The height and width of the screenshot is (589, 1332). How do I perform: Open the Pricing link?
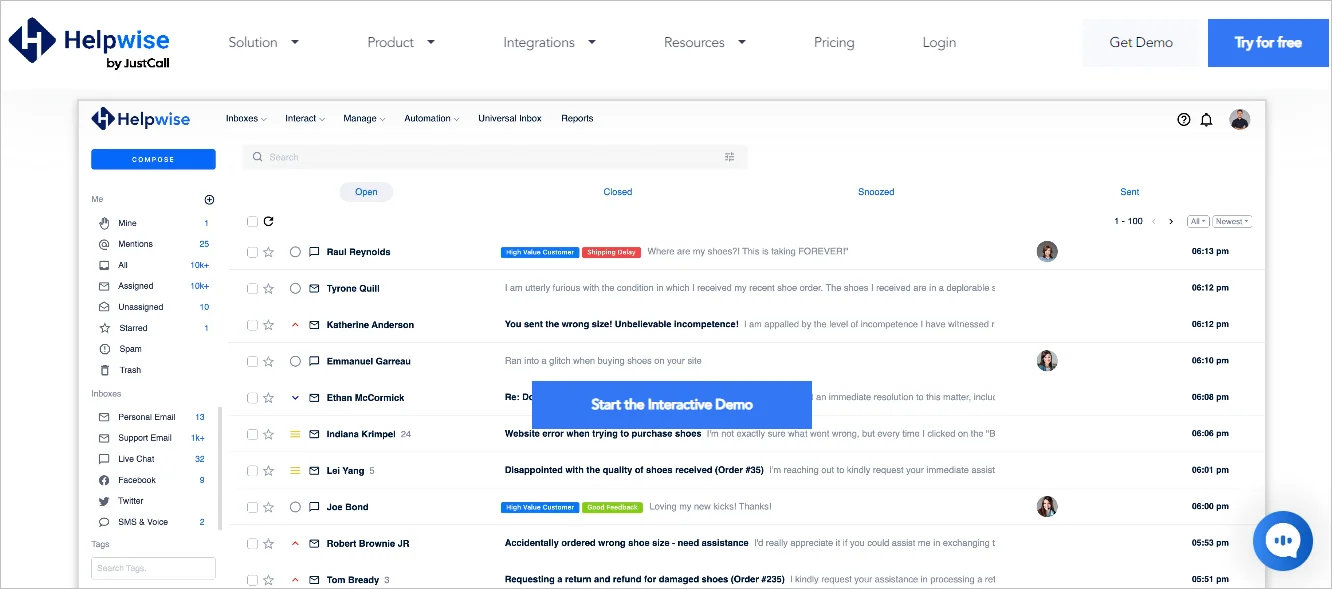[x=834, y=42]
